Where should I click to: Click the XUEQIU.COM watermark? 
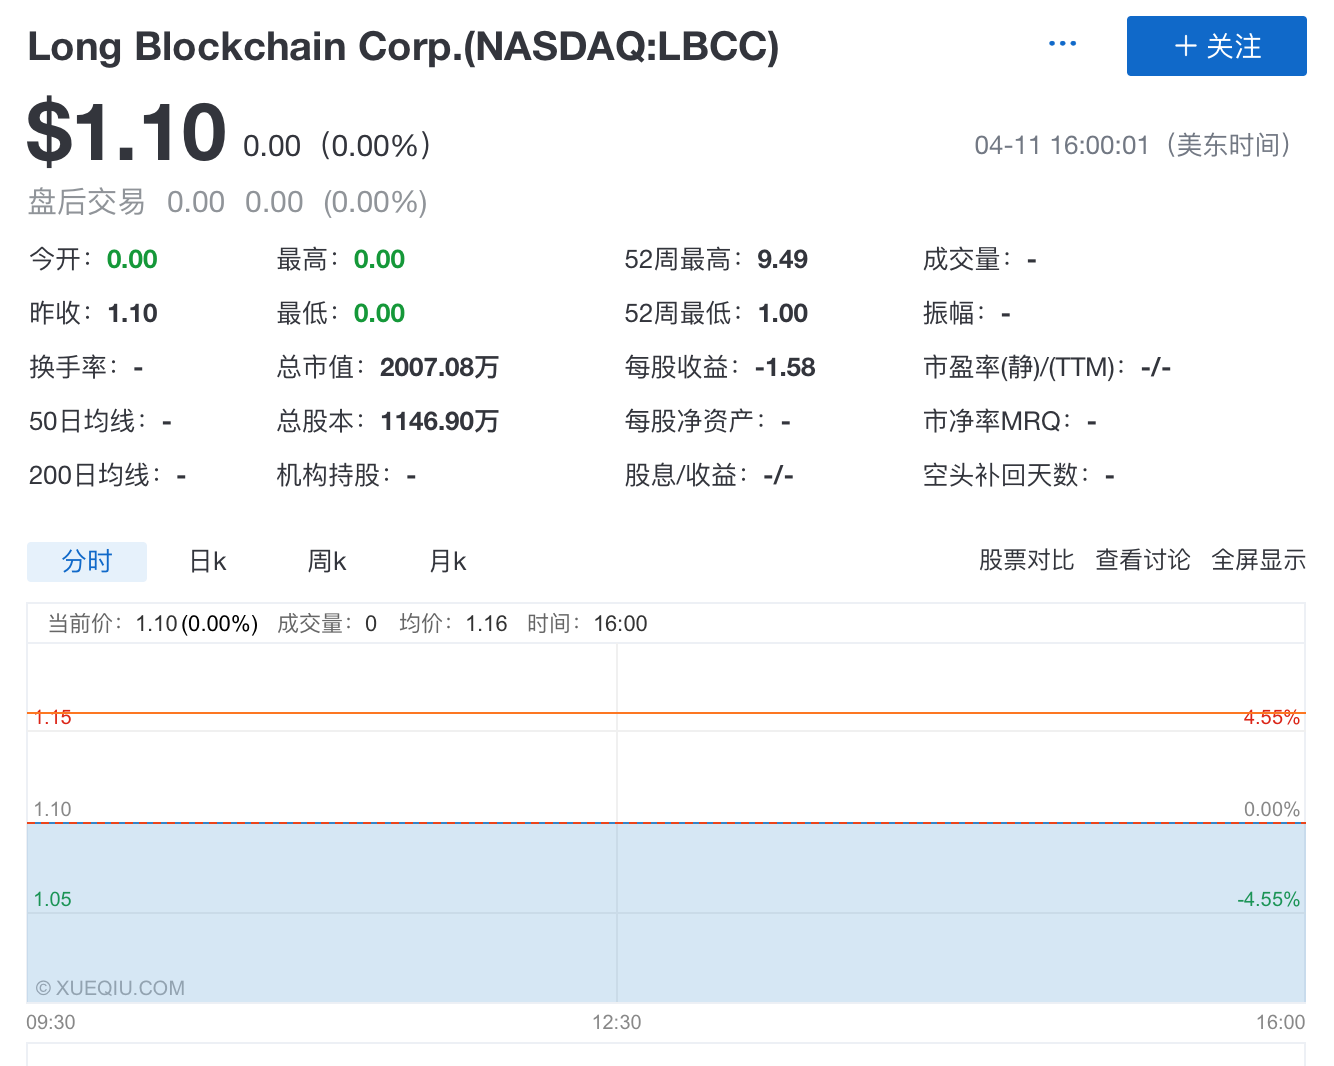(x=110, y=987)
